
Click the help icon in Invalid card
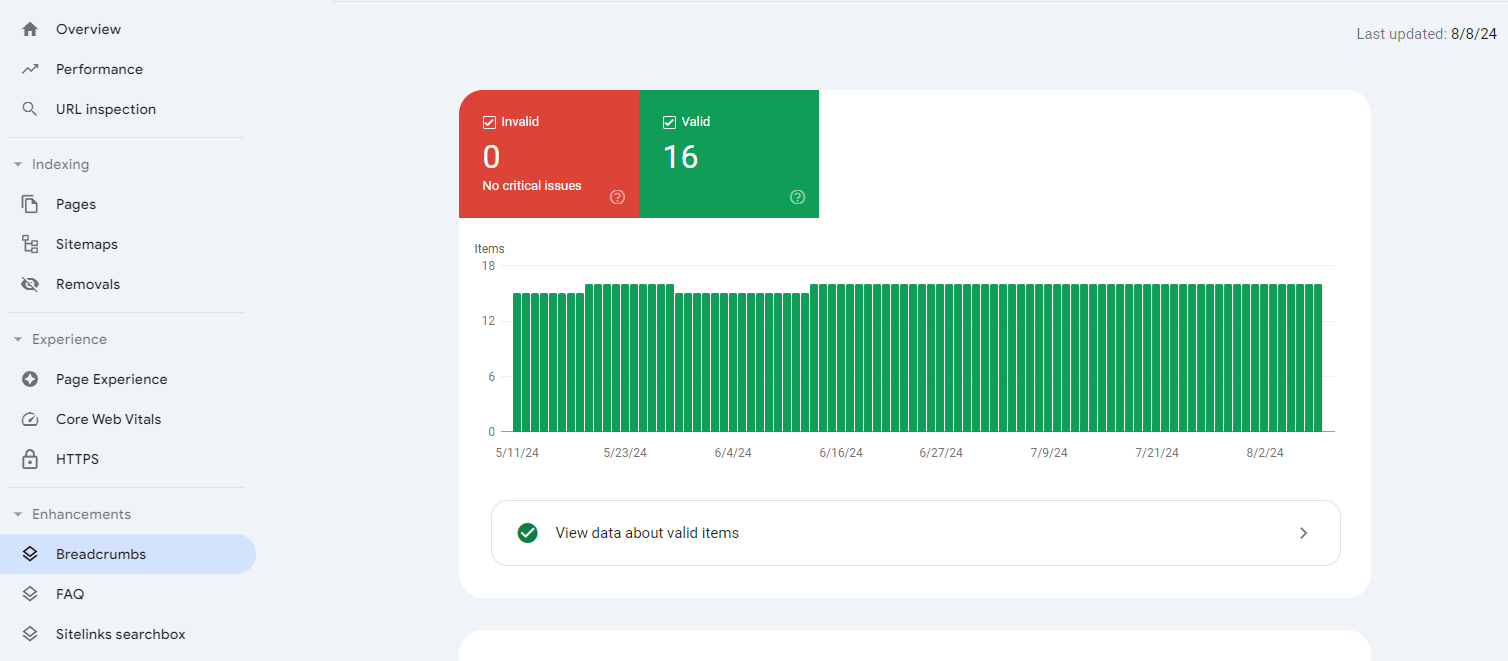pyautogui.click(x=617, y=197)
